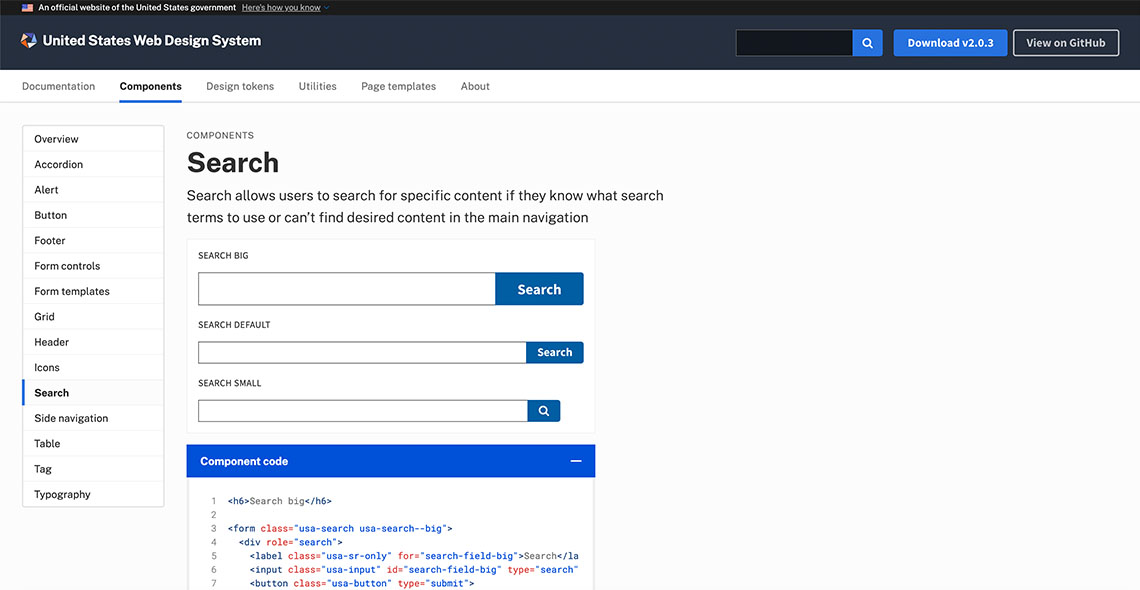Screen dimensions: 1140x590
Task: Click "An official website" banner text
Action: [137, 7]
